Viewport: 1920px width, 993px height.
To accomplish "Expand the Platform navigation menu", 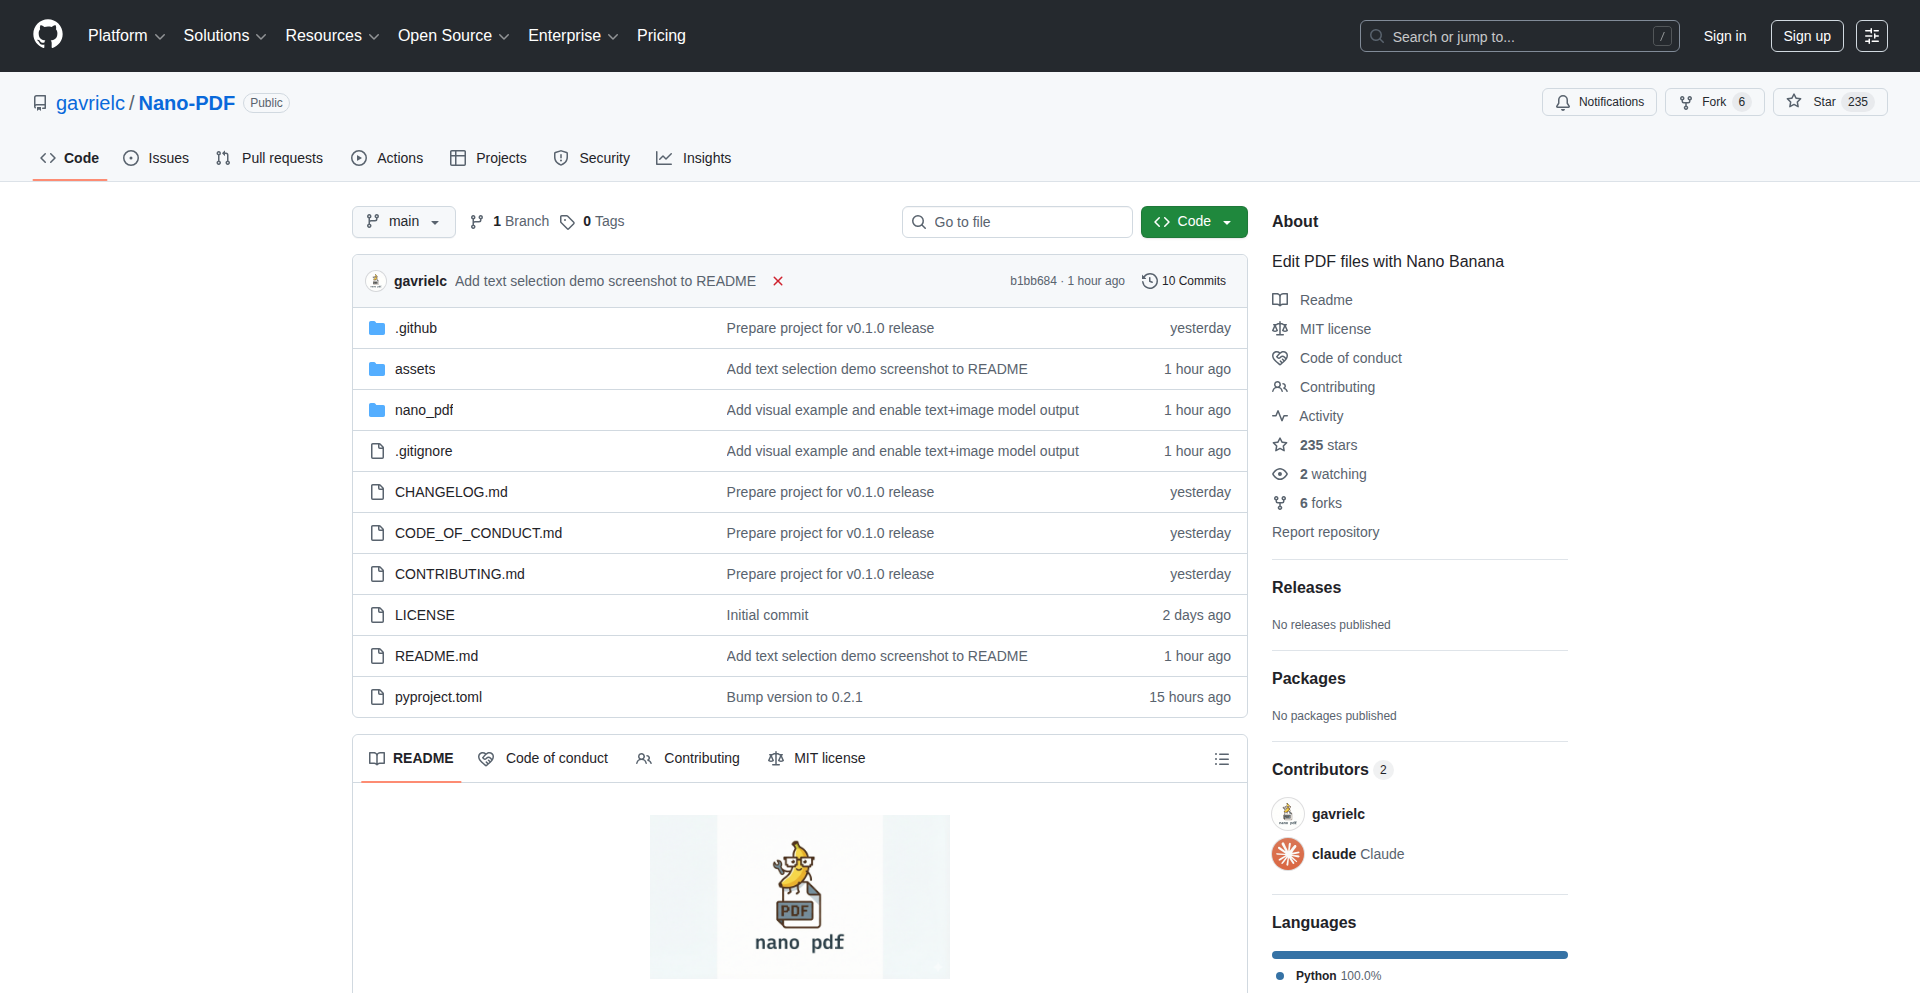I will 126,36.
